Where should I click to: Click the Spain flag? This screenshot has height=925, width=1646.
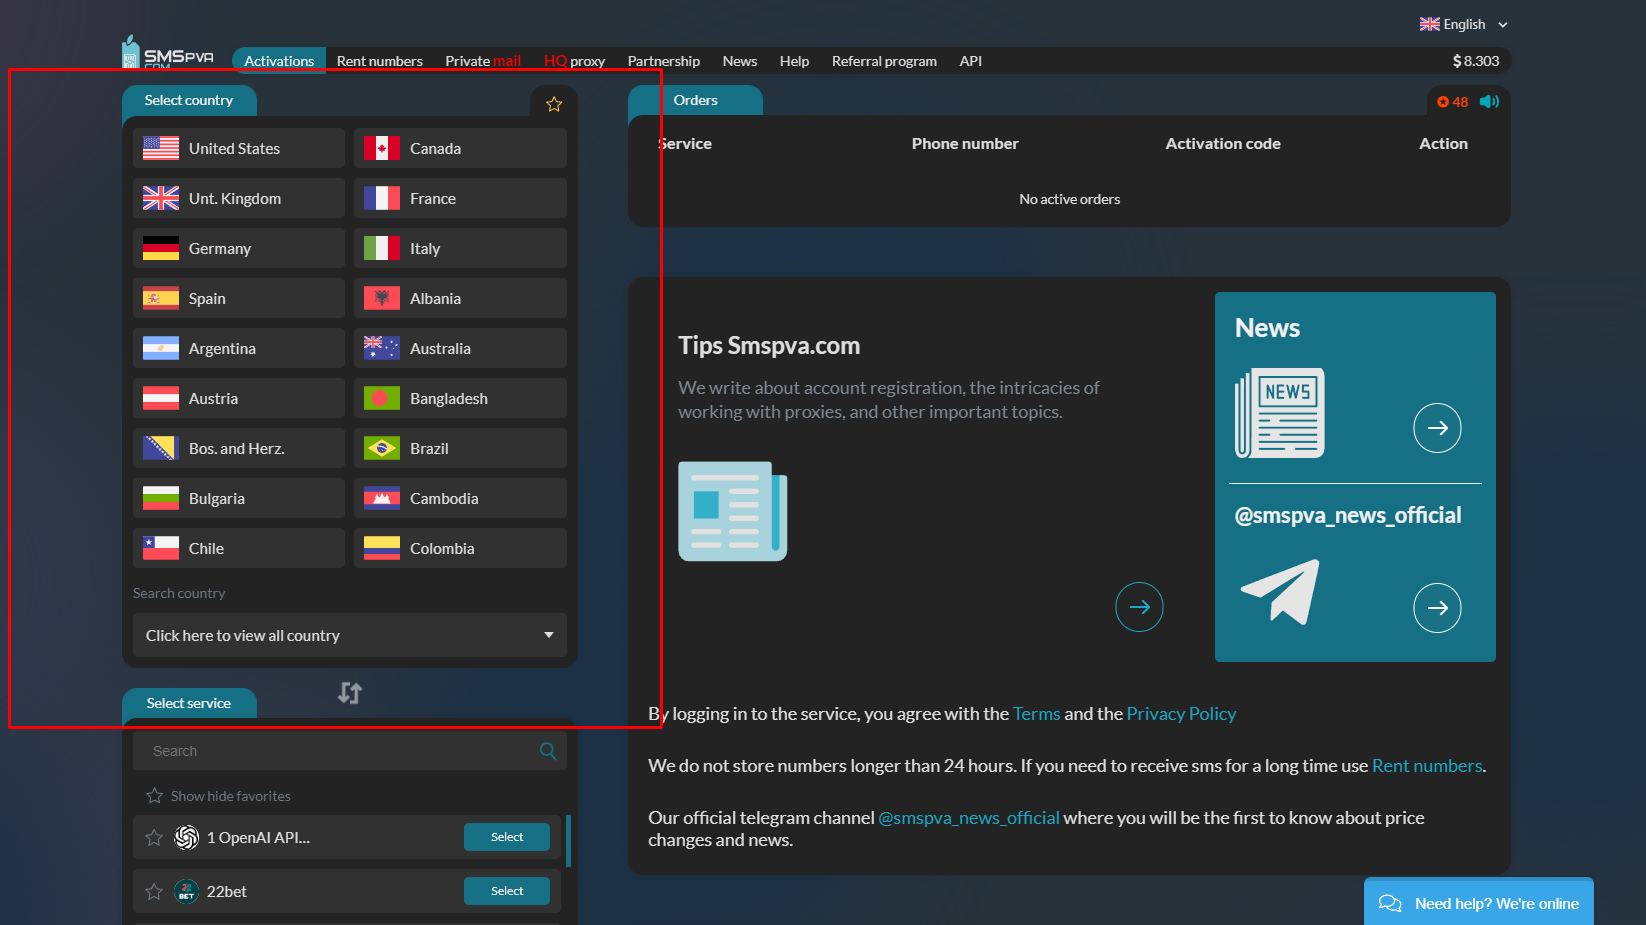point(161,298)
